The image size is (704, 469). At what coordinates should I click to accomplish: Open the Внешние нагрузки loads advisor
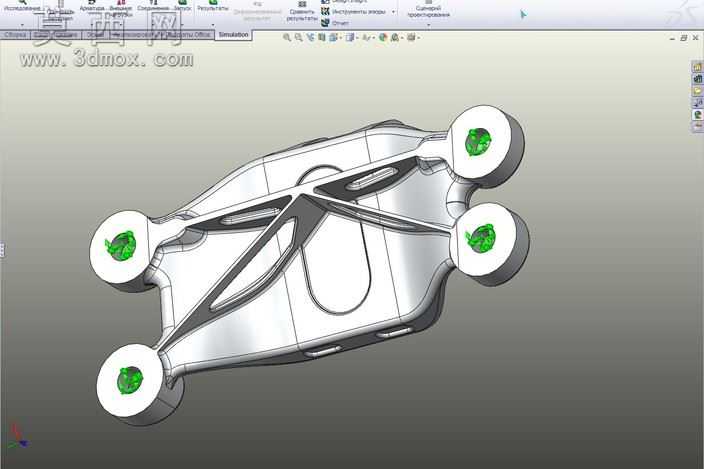(x=121, y=8)
